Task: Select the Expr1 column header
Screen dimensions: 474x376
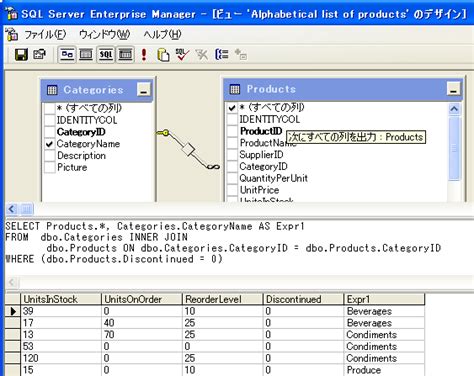Action: coord(384,299)
